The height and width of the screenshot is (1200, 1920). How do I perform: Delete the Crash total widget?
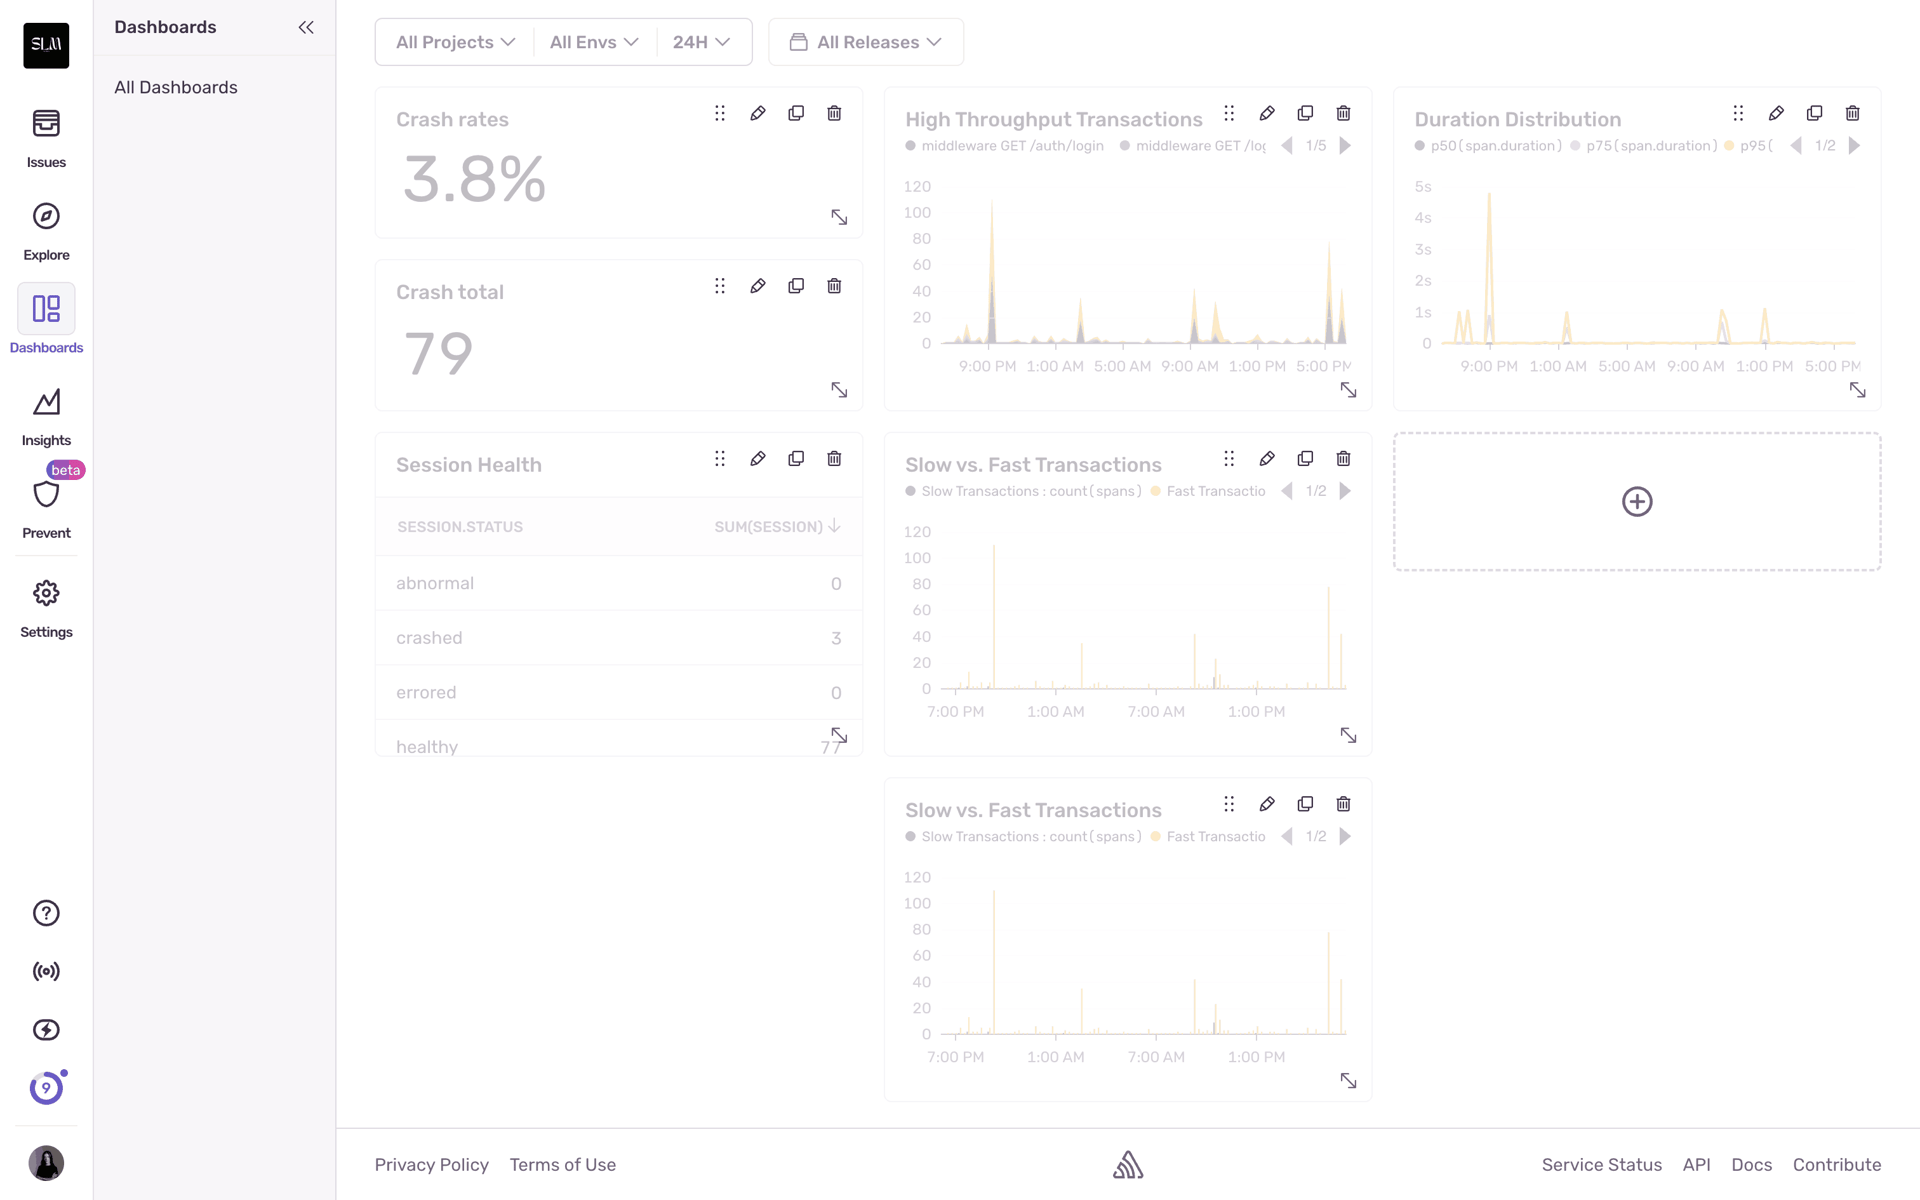click(x=834, y=286)
